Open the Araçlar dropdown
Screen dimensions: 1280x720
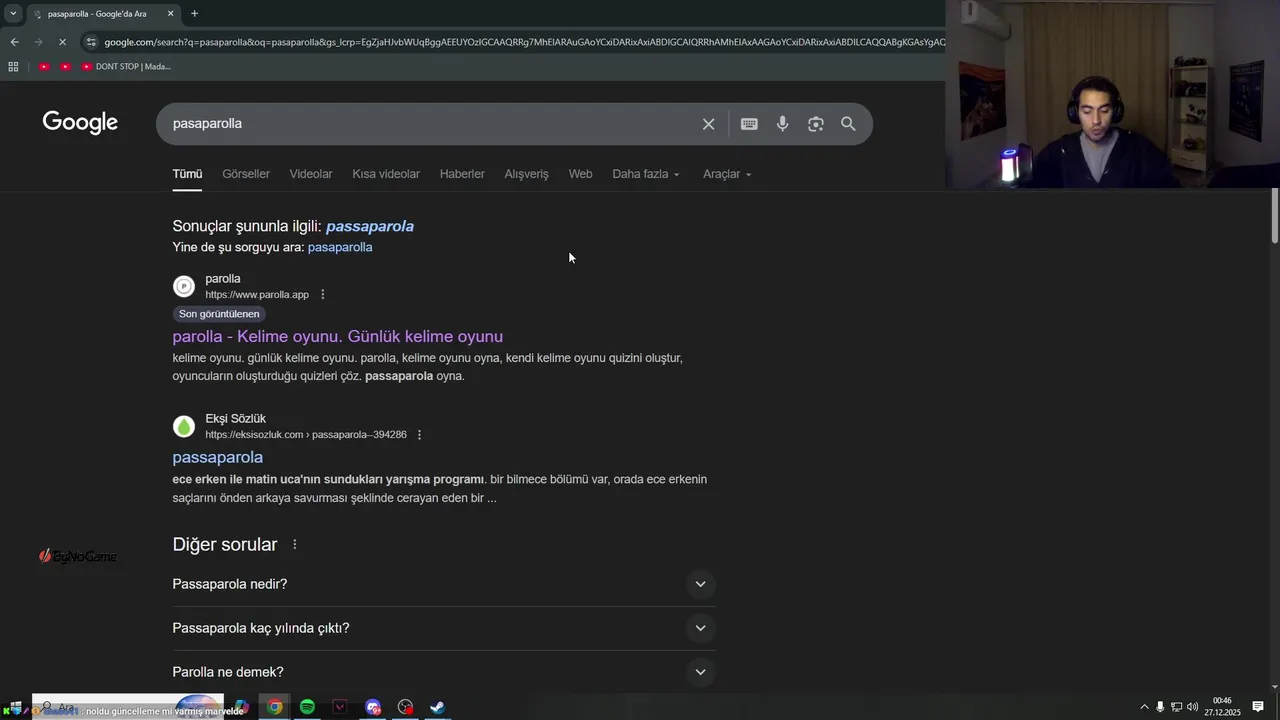(727, 174)
